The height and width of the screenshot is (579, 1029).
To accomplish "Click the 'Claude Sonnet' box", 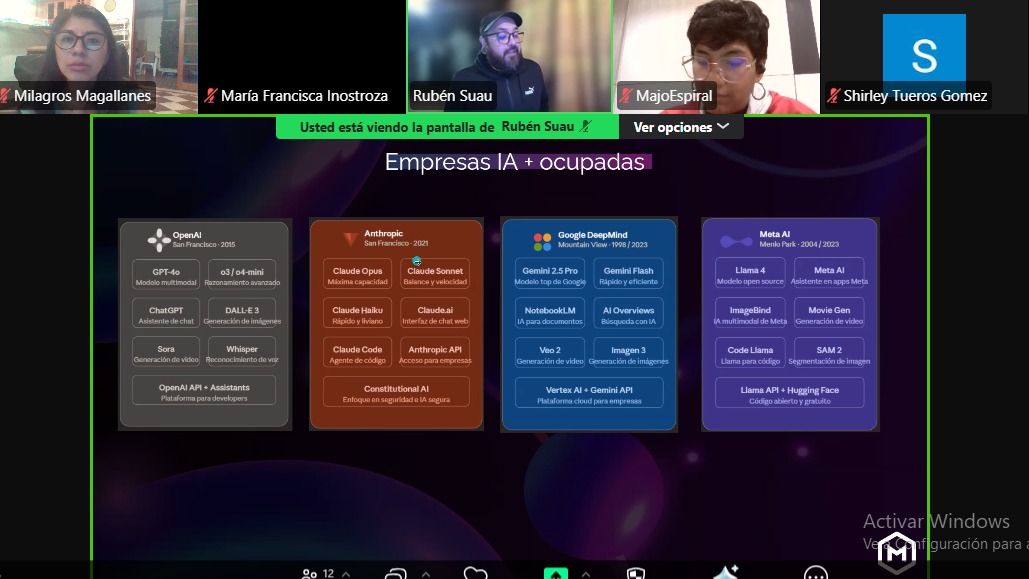I will 435,275.
